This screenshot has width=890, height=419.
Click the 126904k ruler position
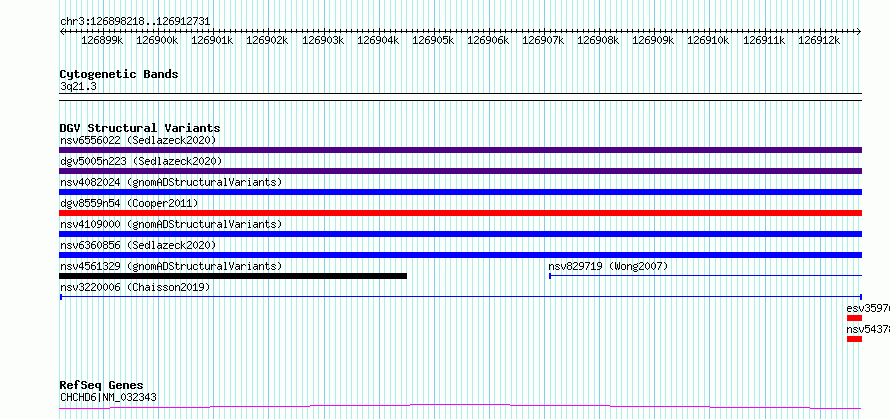pos(378,41)
